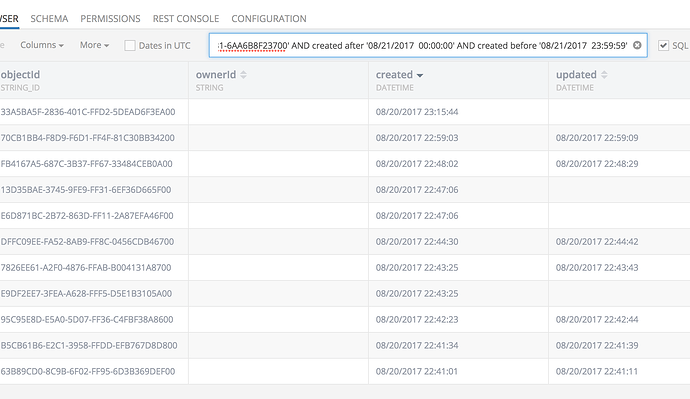The image size is (690, 399).
Task: Click created value 08/20/2017 22:59:03
Action: click(417, 138)
